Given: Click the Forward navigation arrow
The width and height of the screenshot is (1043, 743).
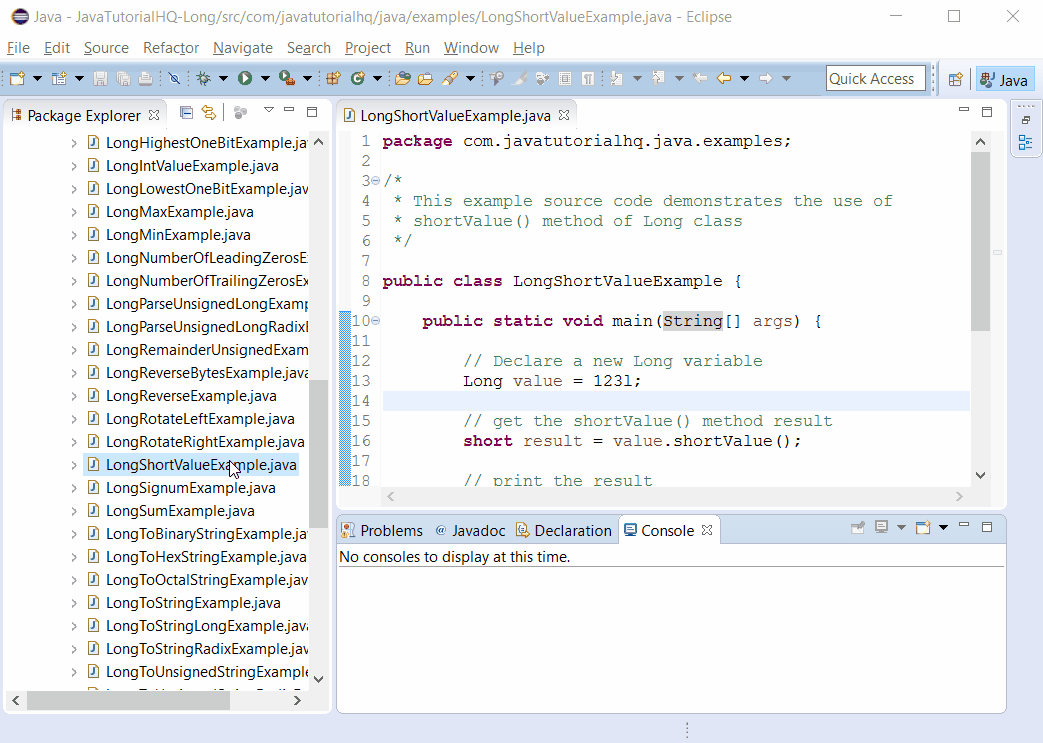Looking at the screenshot, I should pyautogui.click(x=766, y=78).
